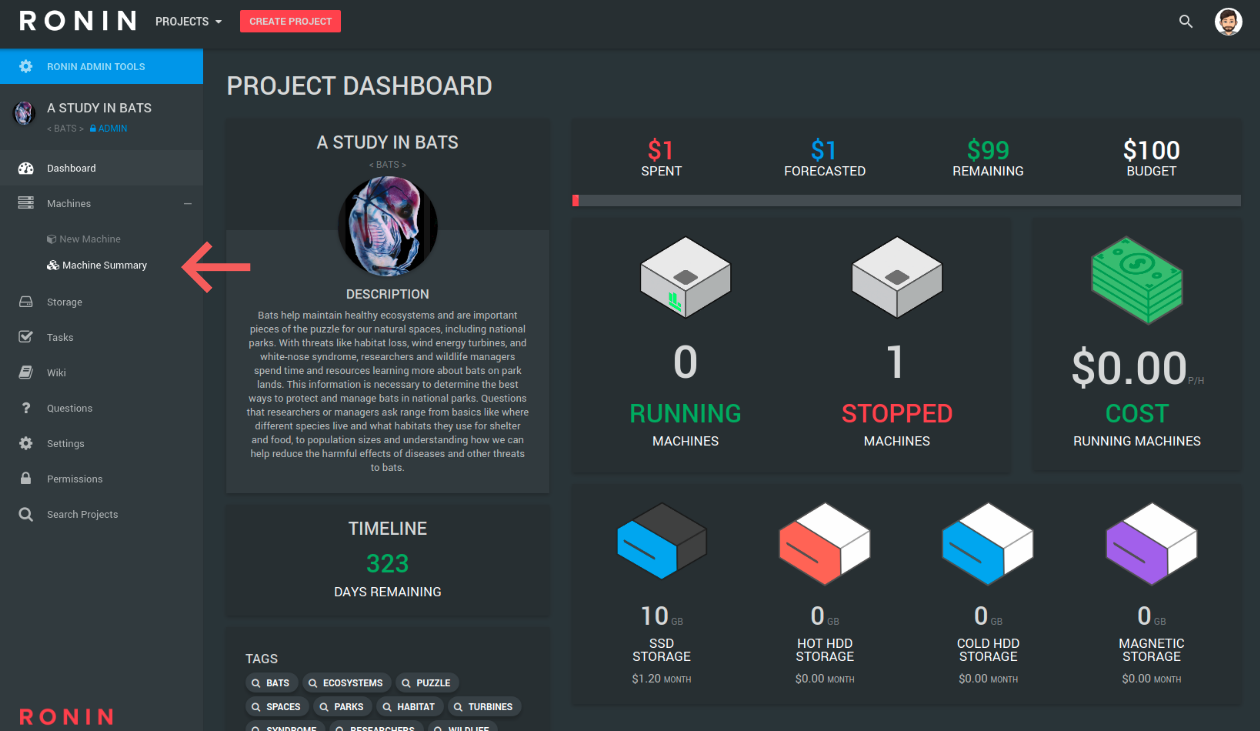
Task: Go to Dashboard in the sidebar
Action: pyautogui.click(x=101, y=168)
